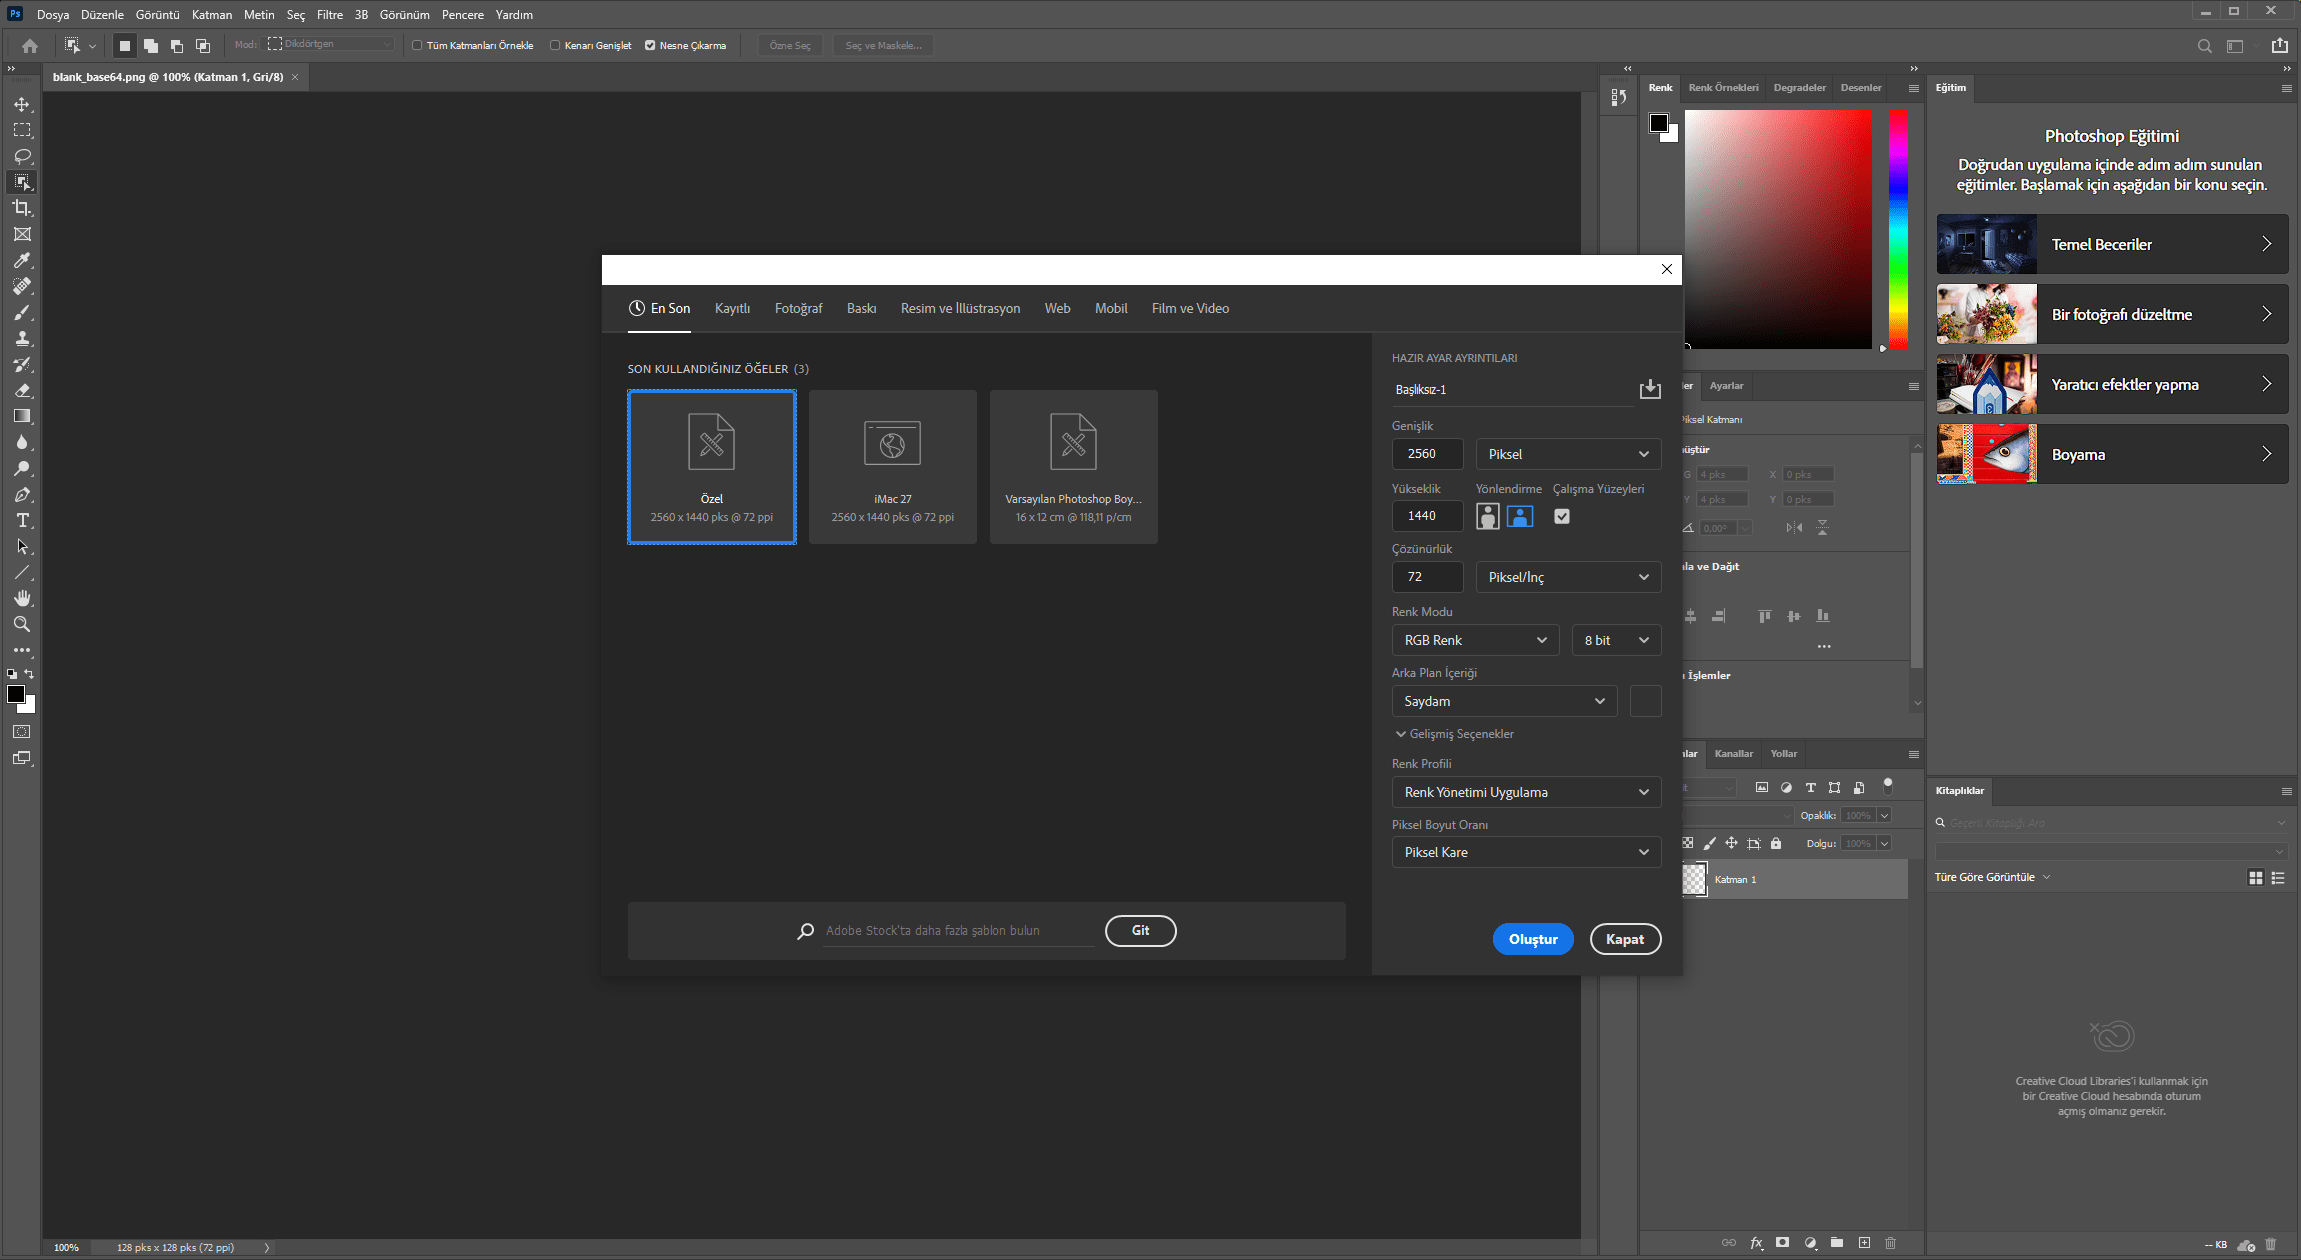
Task: Switch Libraries panel to list view
Action: (x=2278, y=877)
